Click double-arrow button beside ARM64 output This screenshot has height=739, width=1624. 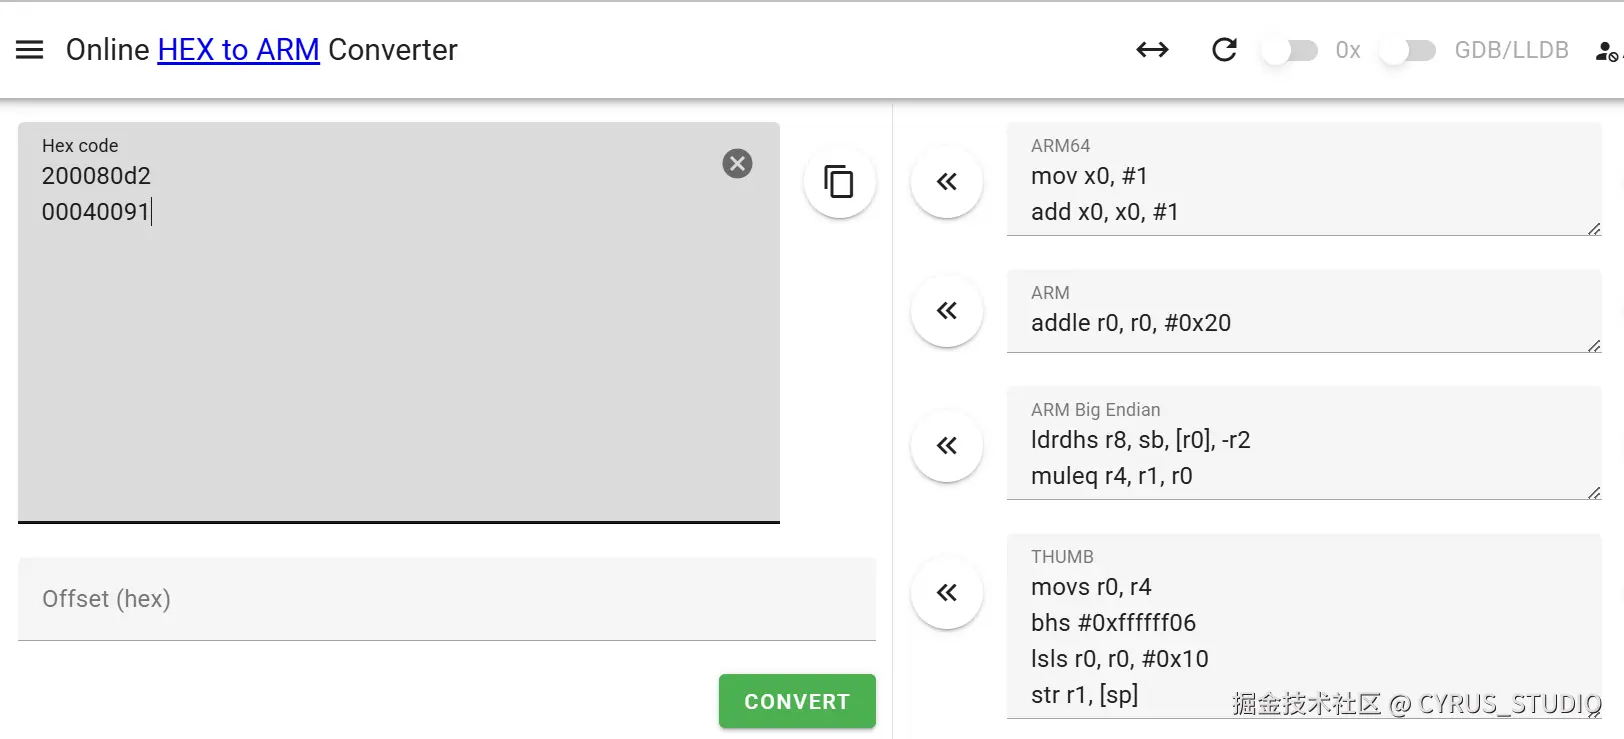pyautogui.click(x=947, y=182)
